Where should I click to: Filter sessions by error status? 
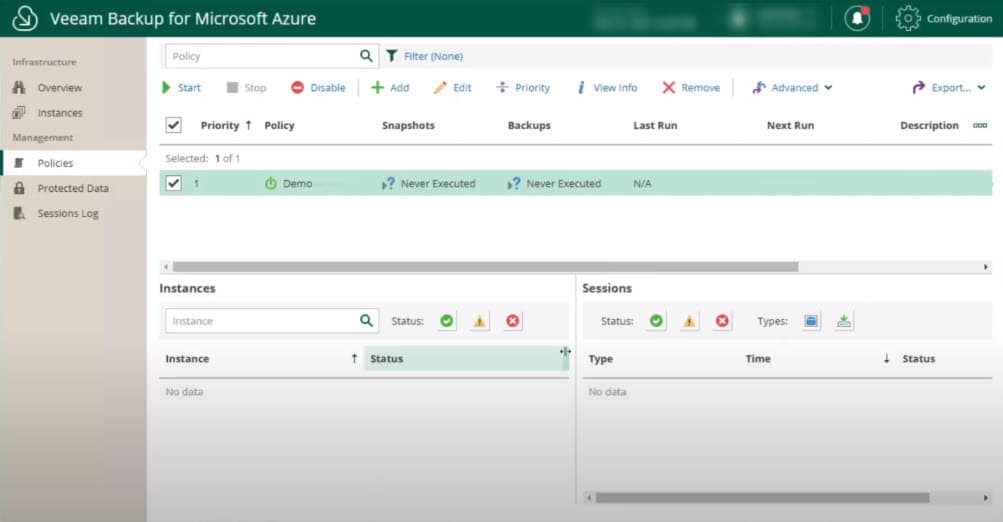point(722,321)
